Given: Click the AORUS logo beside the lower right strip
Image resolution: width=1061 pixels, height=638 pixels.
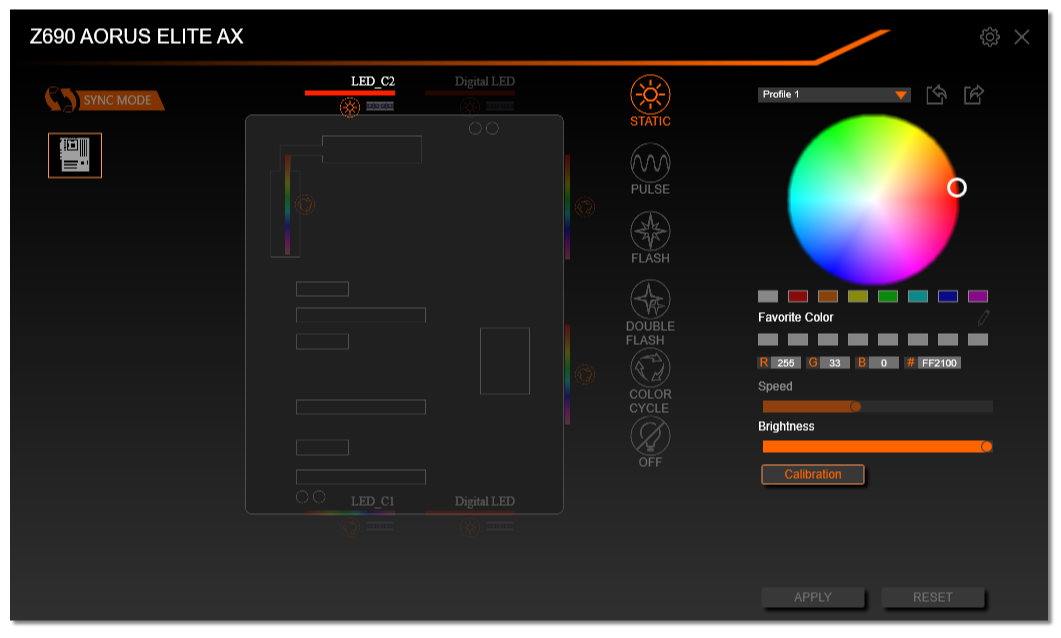Looking at the screenshot, I should [x=585, y=374].
